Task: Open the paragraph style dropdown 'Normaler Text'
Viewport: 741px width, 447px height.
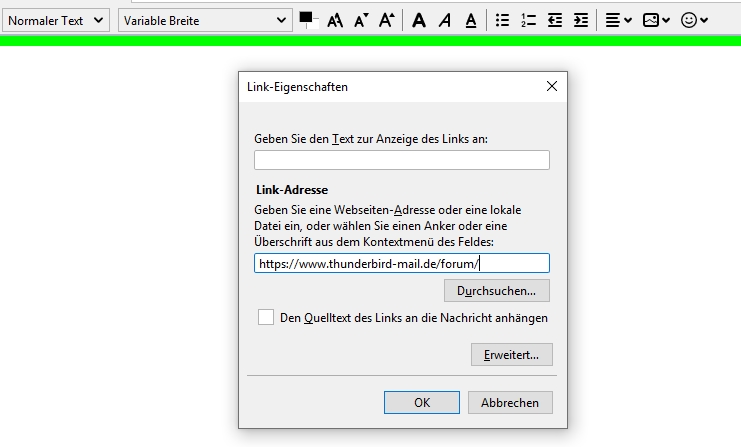Action: pos(57,20)
